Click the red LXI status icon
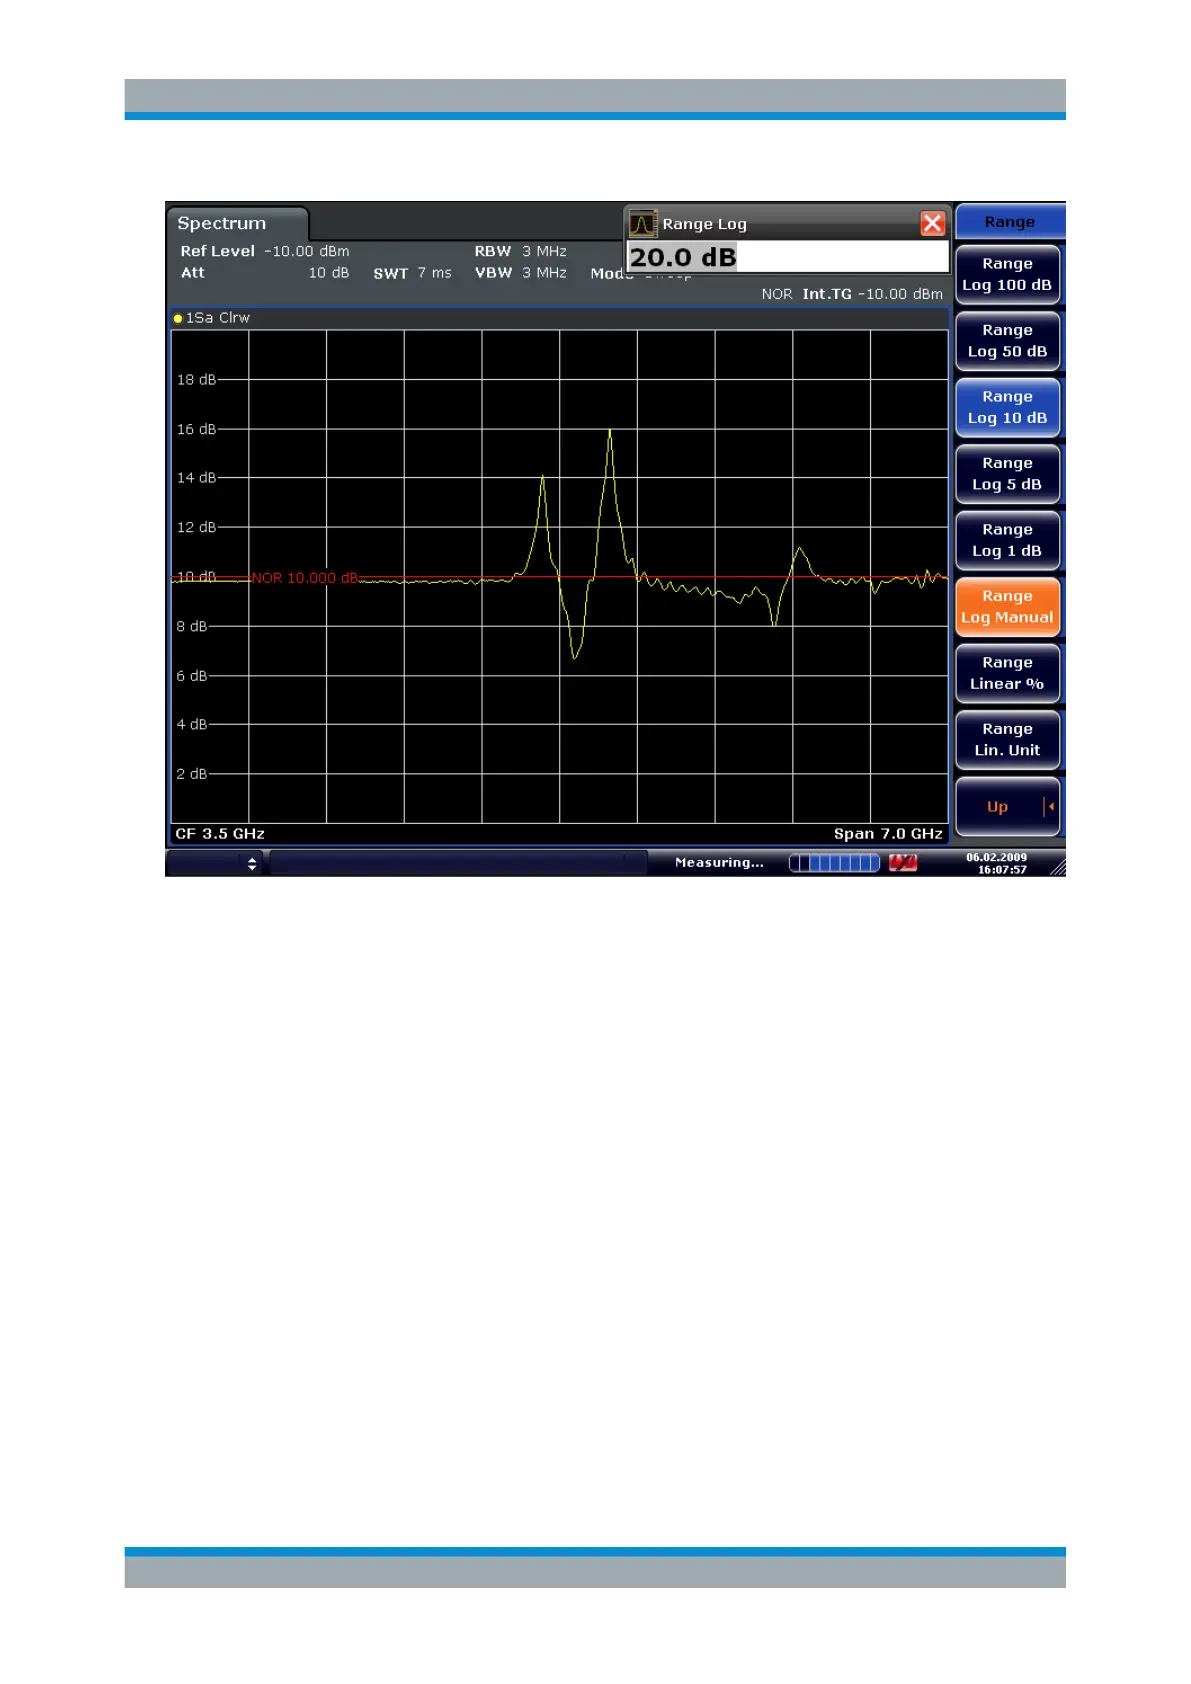This screenshot has height=1684, width=1191. click(x=903, y=863)
